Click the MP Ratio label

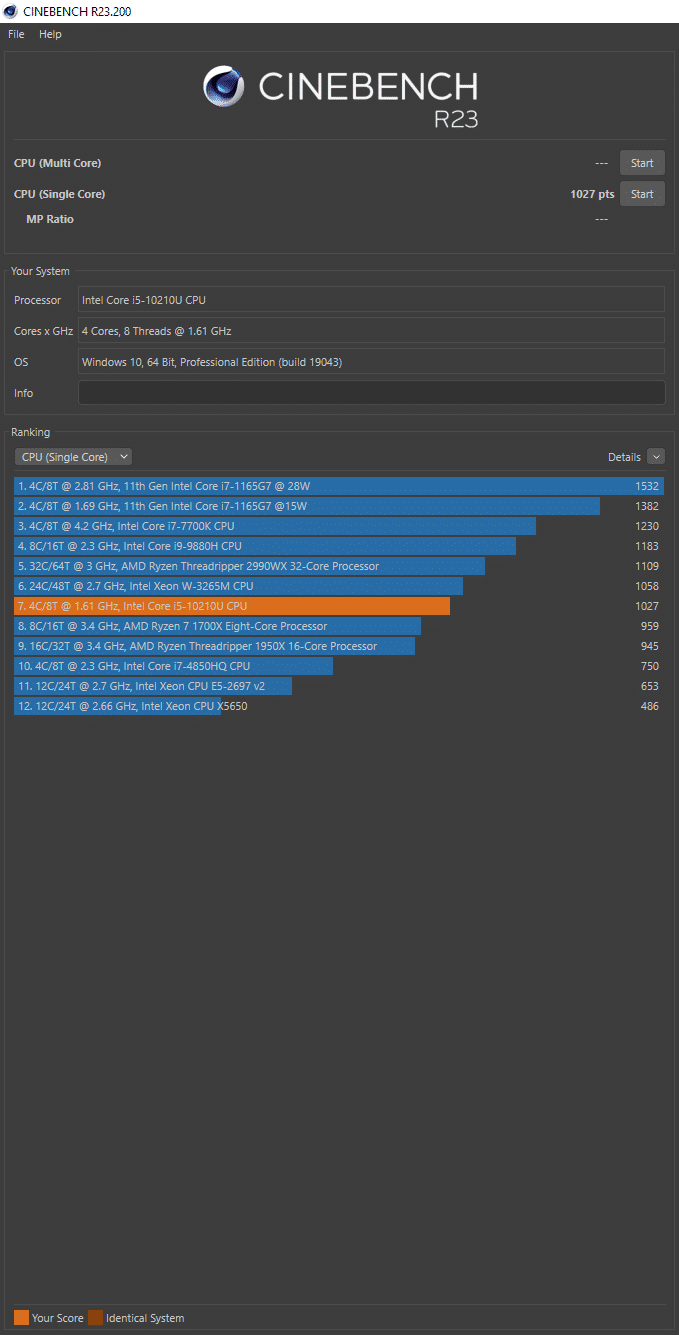pyautogui.click(x=50, y=219)
